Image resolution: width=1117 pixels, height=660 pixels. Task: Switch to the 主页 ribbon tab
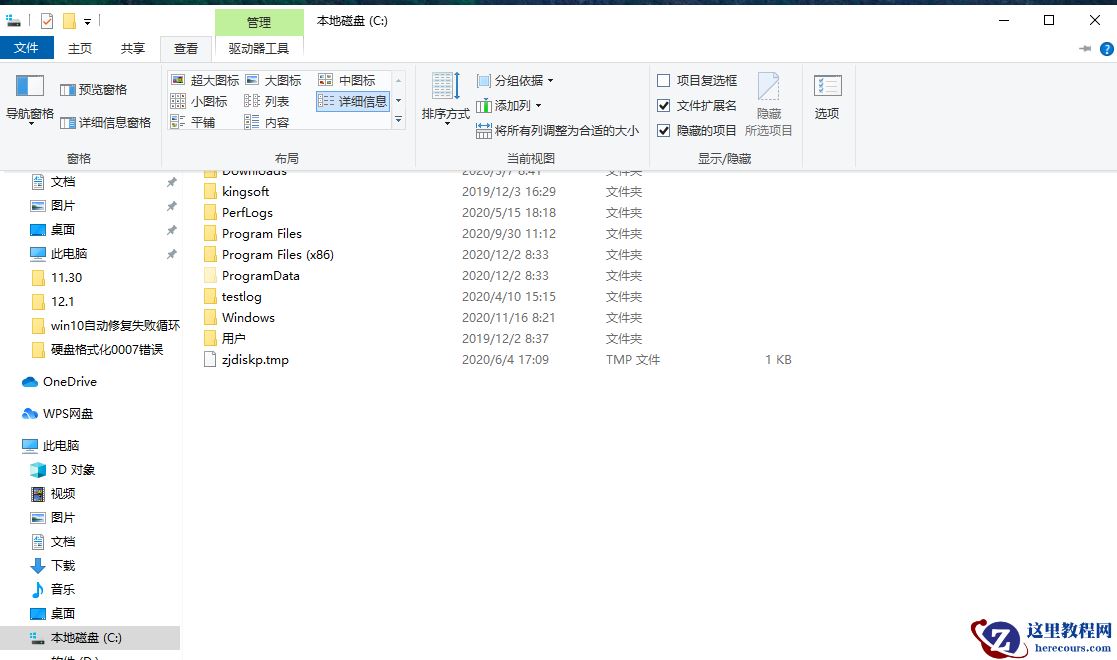coord(79,47)
